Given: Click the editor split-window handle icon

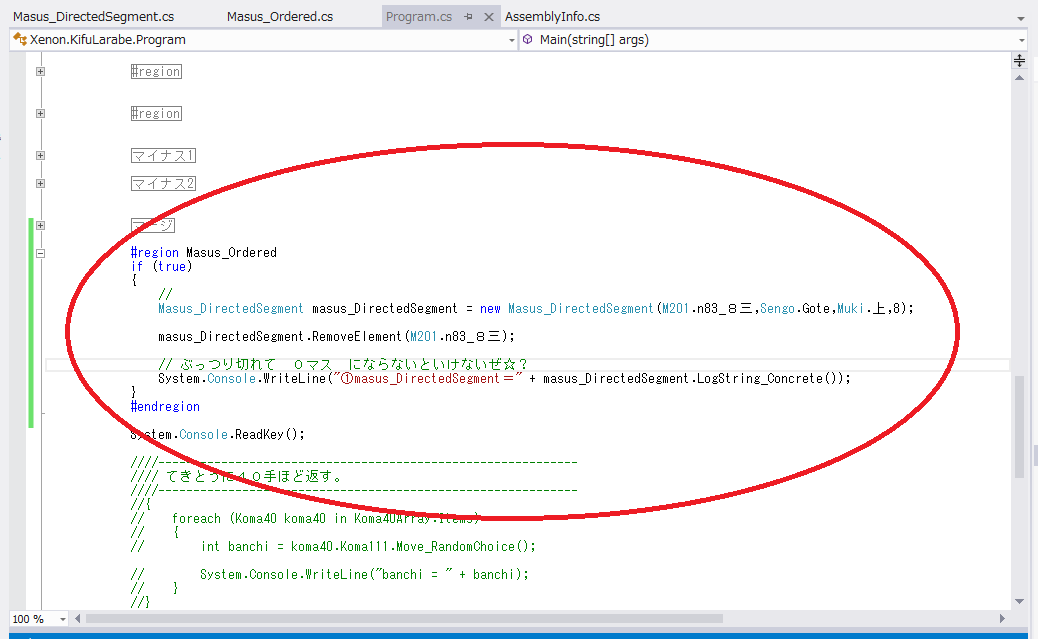Looking at the screenshot, I should point(1019,61).
